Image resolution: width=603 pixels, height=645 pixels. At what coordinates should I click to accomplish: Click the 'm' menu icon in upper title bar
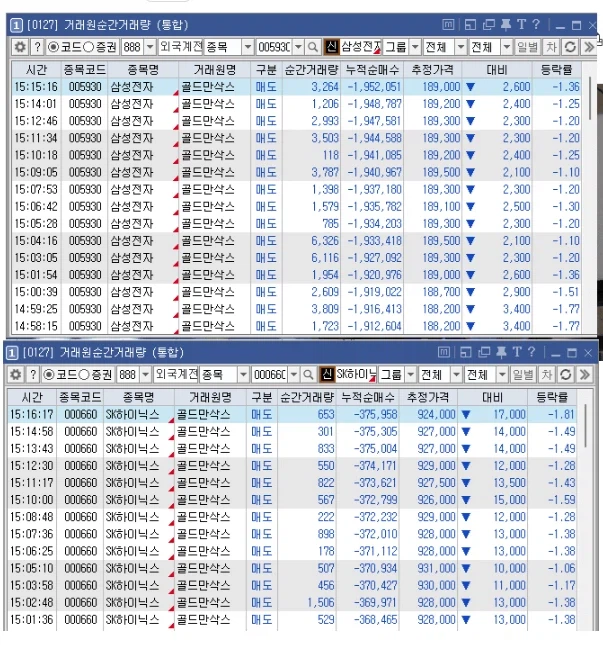[x=448, y=25]
